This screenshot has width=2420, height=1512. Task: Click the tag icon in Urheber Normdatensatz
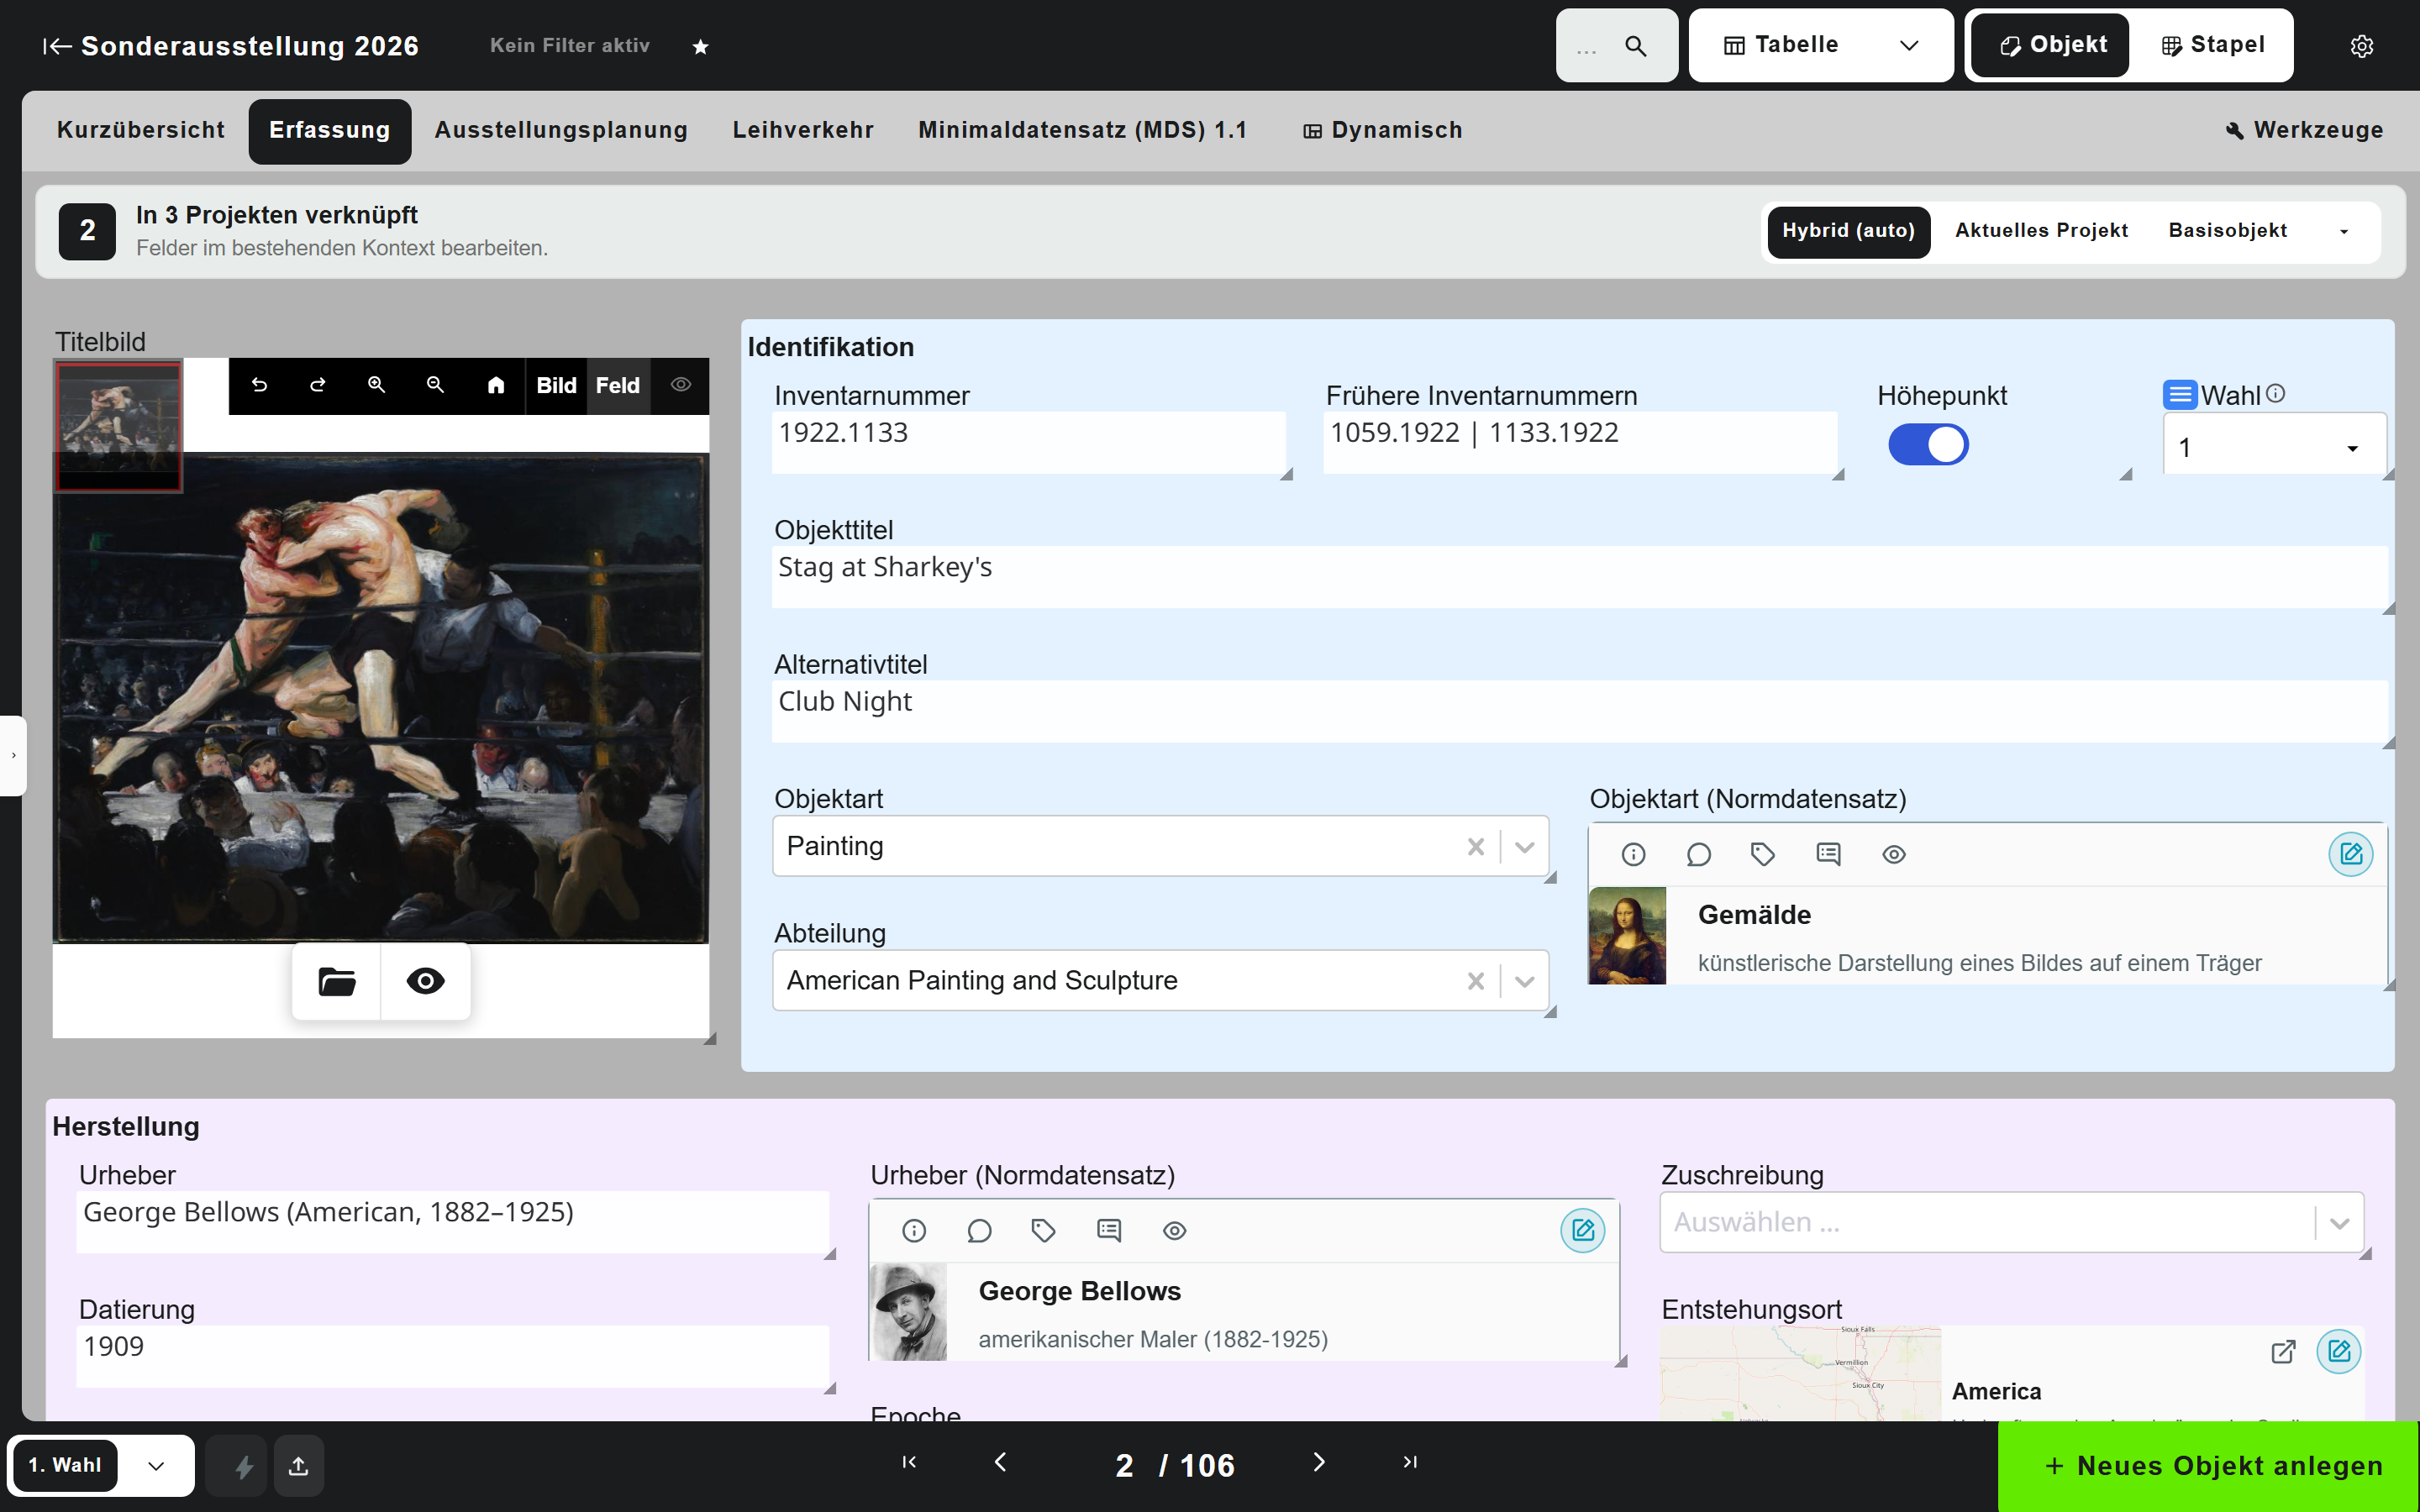coord(1044,1230)
